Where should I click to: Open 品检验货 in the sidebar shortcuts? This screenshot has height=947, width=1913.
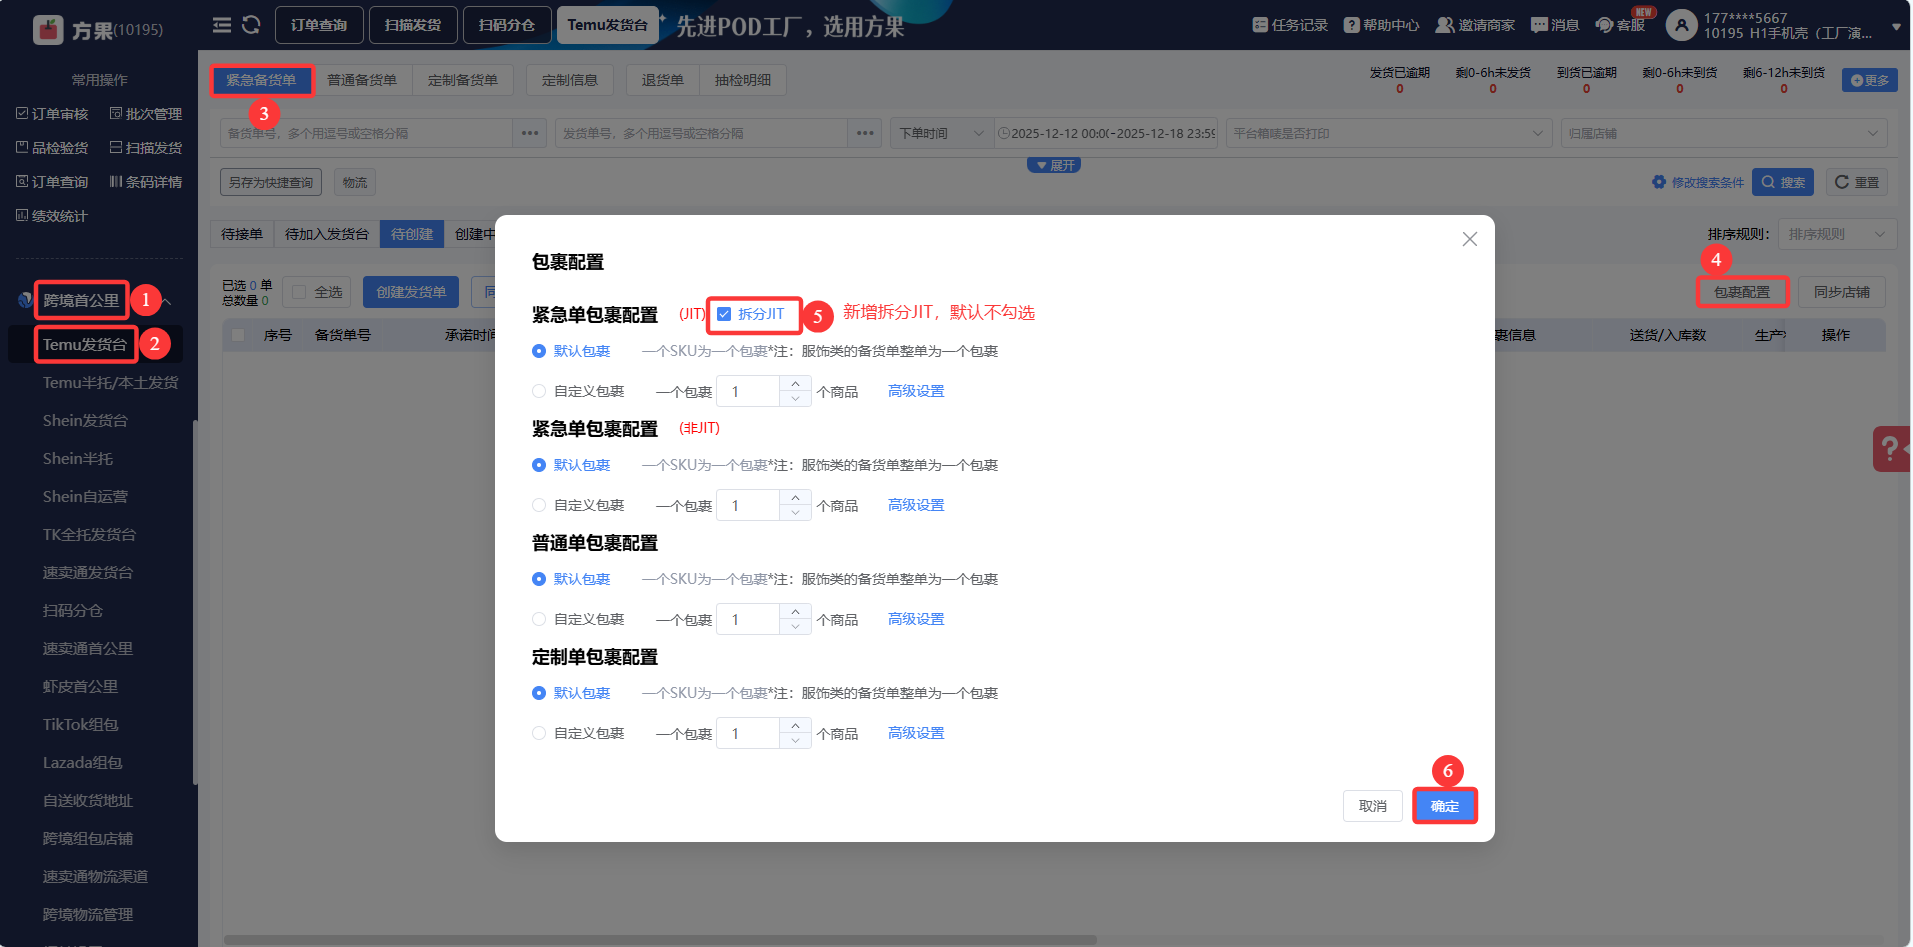click(x=53, y=148)
